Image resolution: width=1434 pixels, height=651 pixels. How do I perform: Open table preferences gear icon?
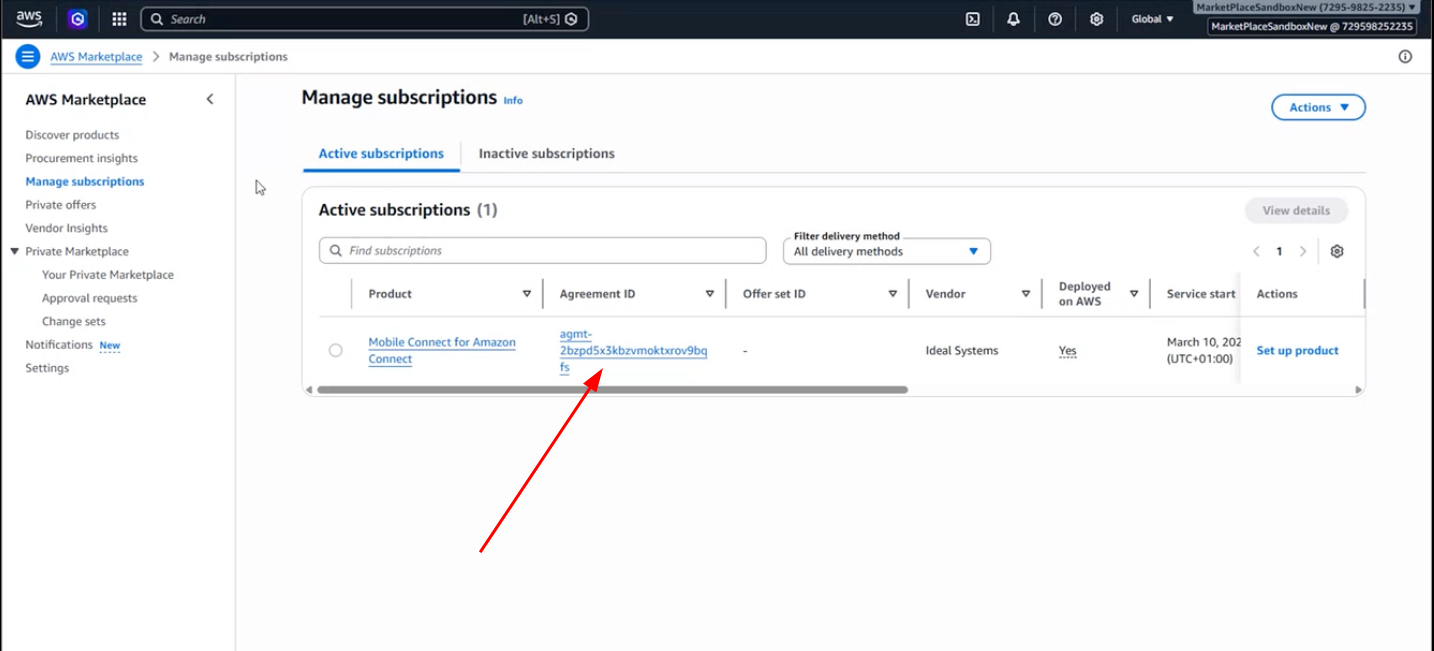tap(1337, 251)
